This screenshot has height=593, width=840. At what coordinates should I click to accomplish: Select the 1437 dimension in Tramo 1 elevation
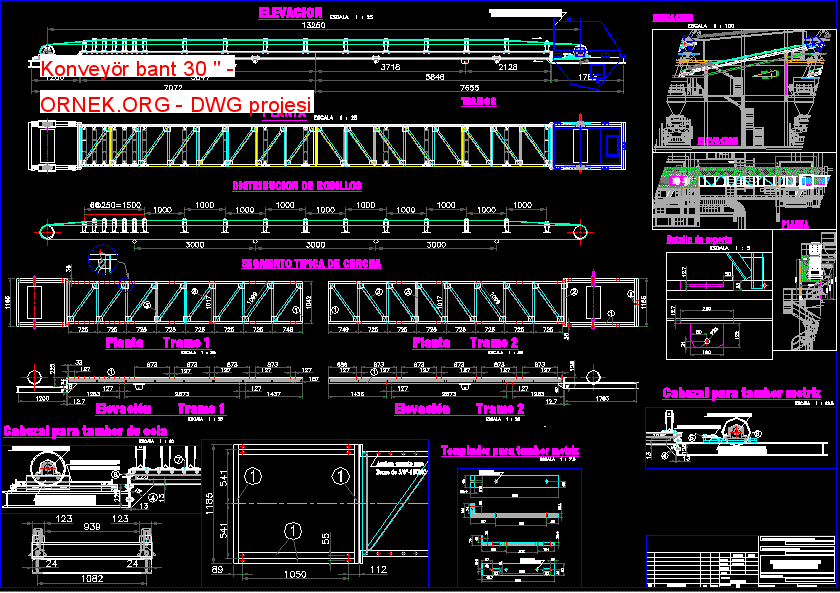[x=273, y=394]
